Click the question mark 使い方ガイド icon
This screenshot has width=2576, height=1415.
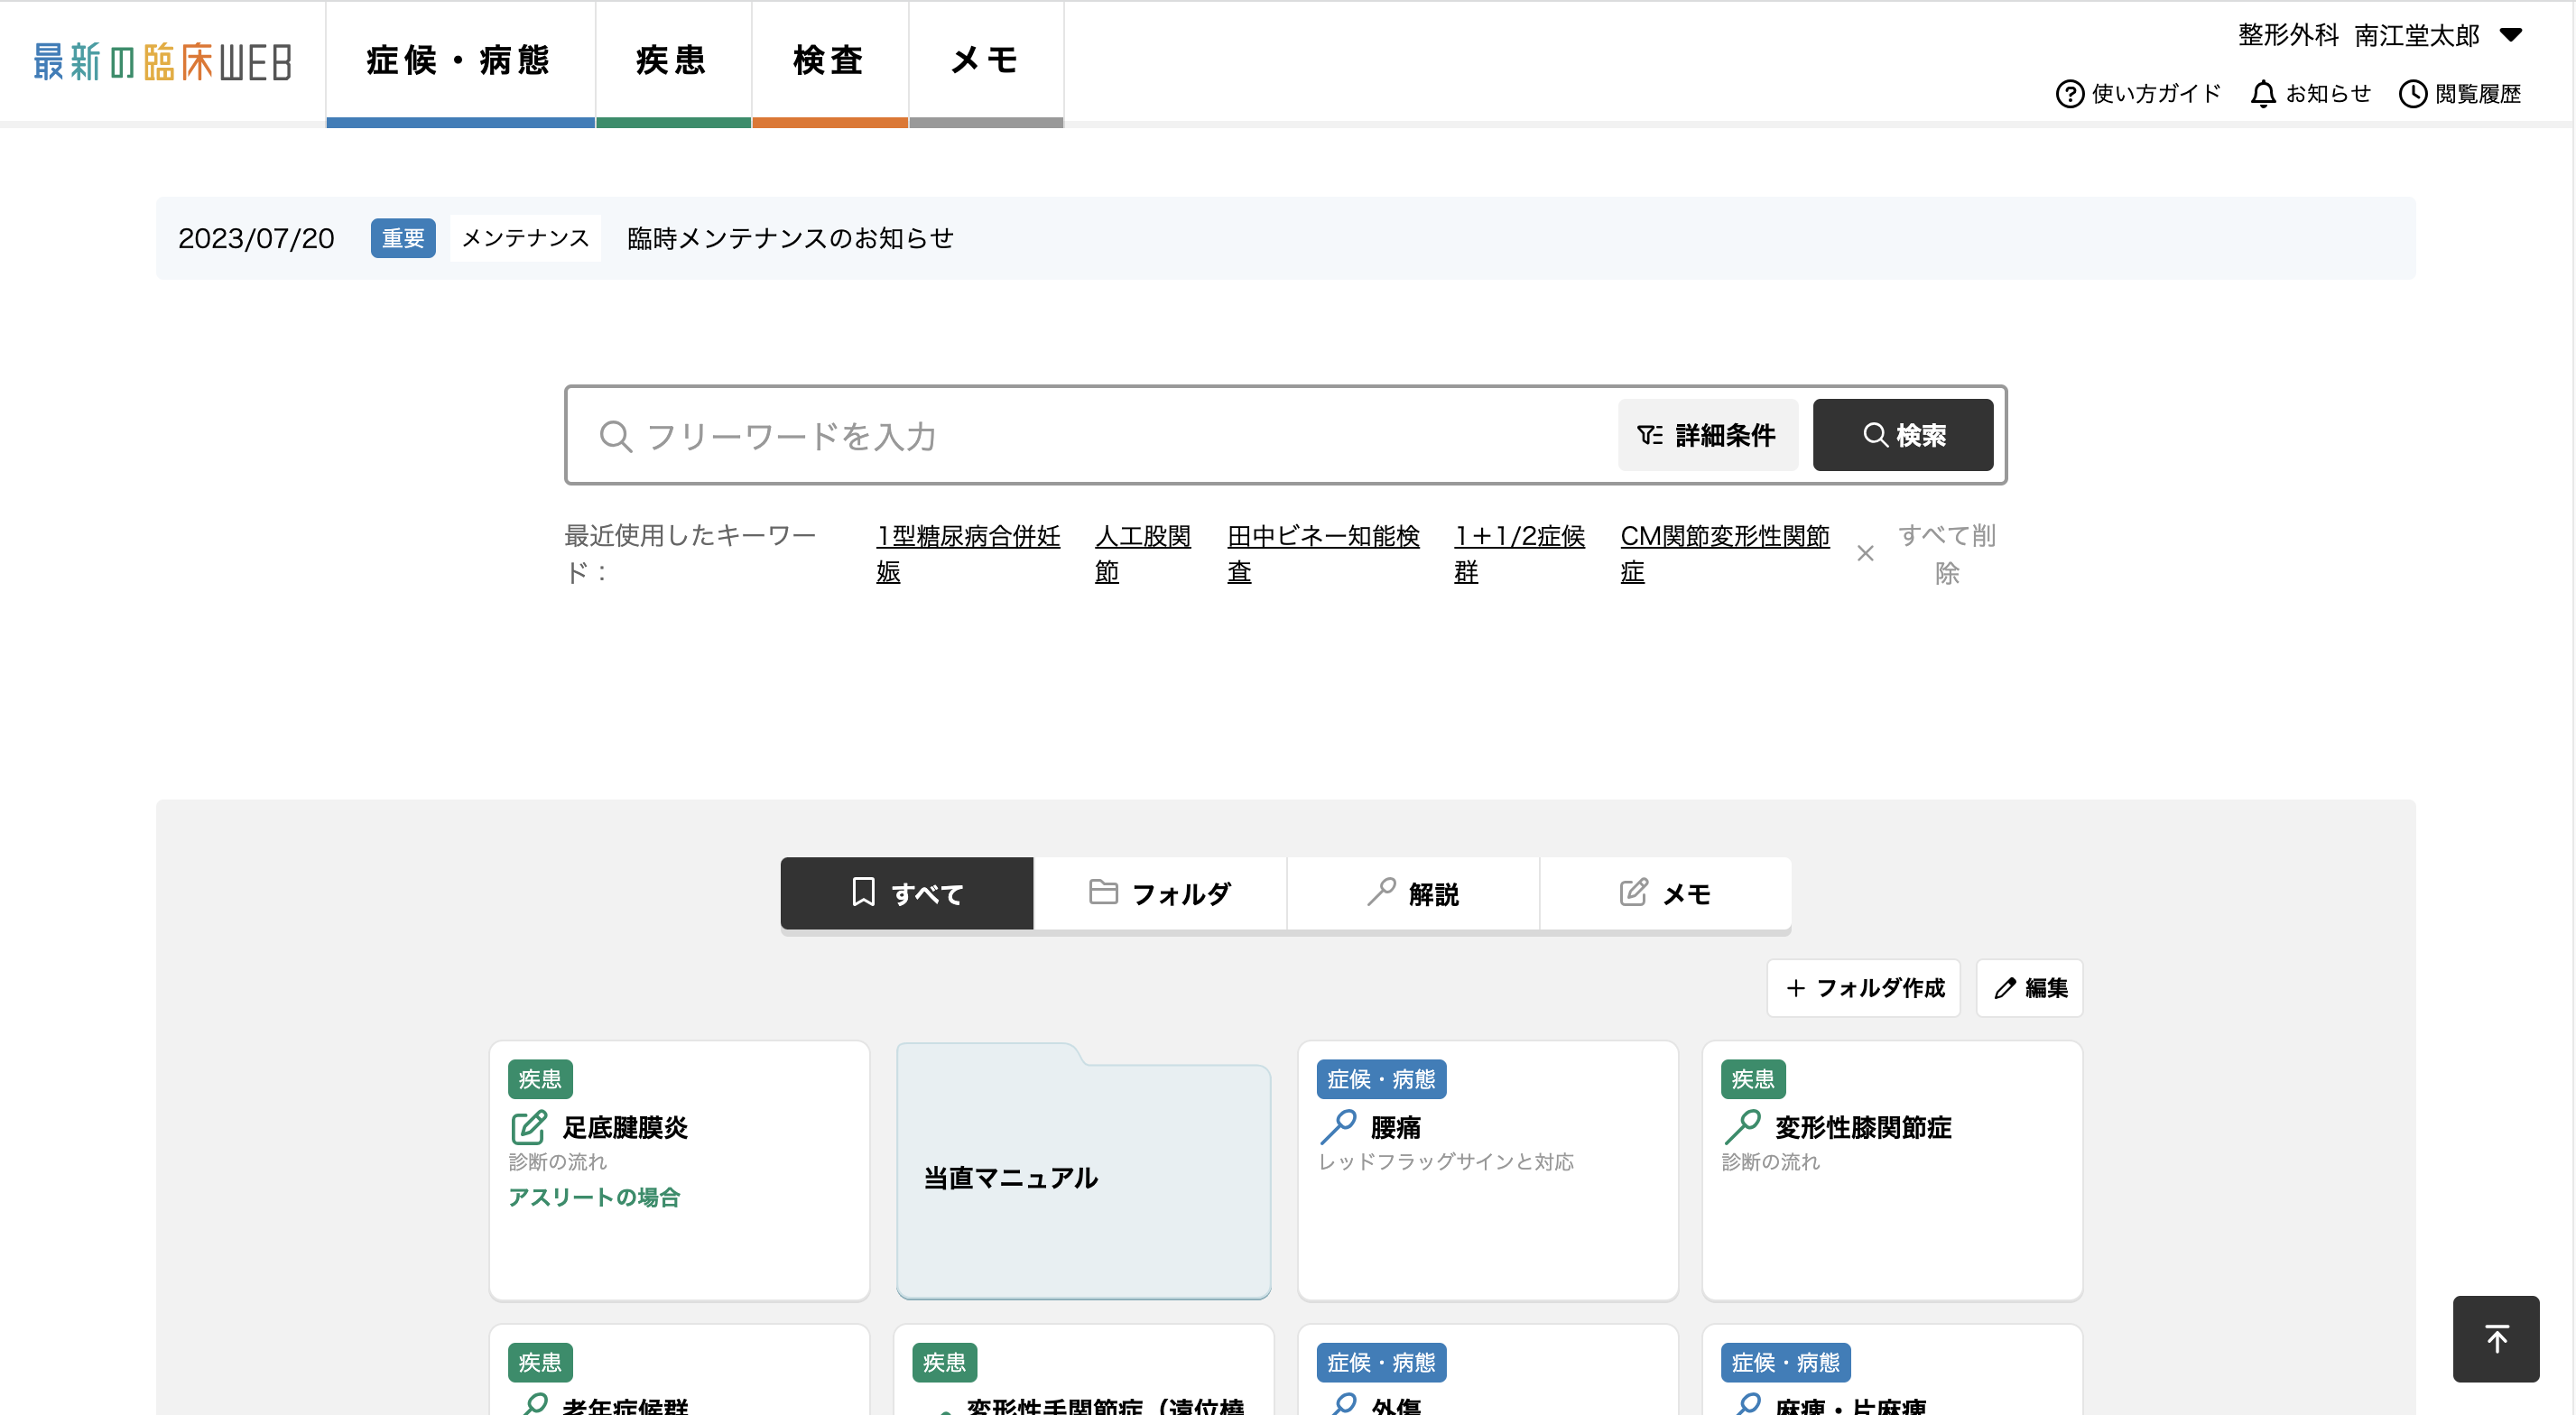click(2069, 94)
